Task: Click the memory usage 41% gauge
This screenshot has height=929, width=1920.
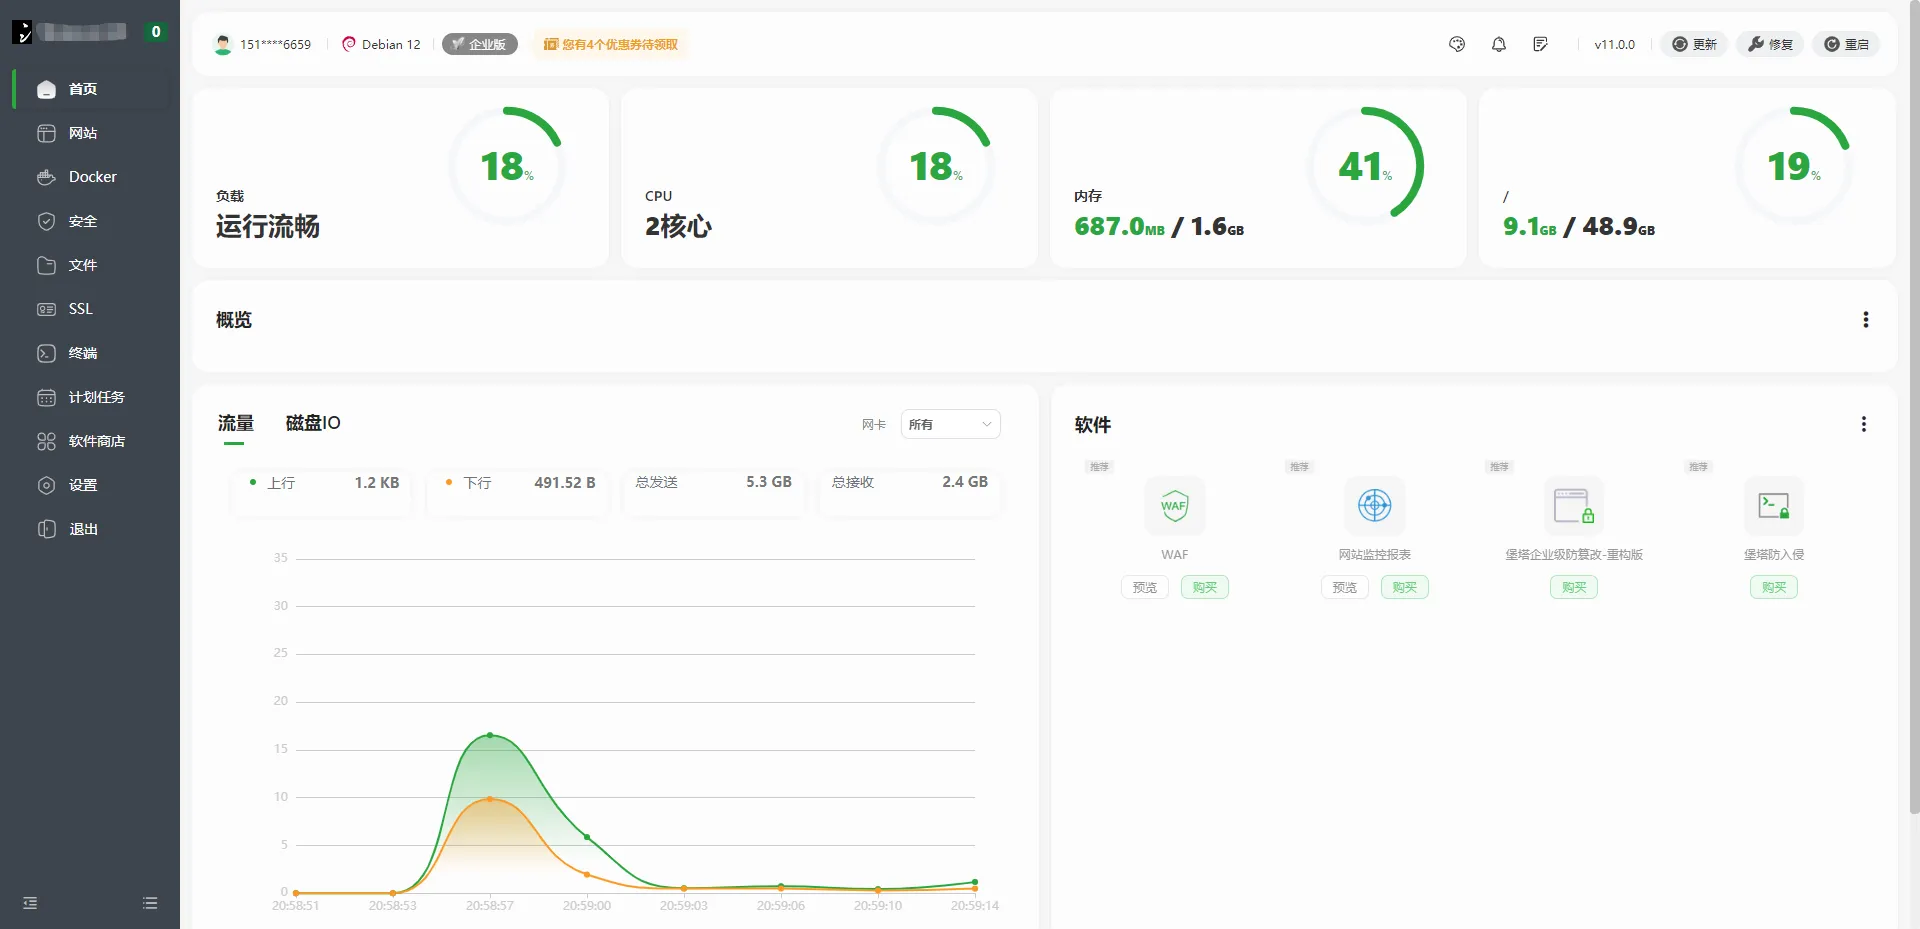Action: coord(1365,166)
